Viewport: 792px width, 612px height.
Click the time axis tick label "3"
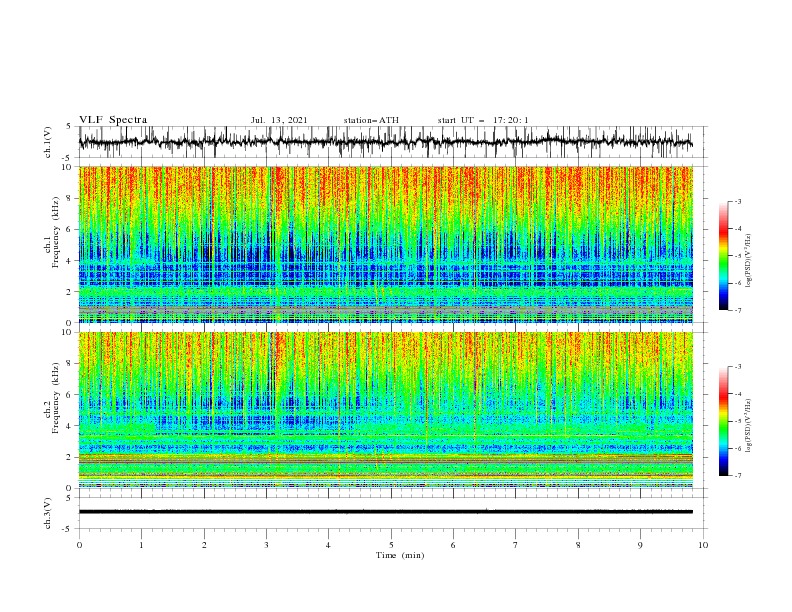click(266, 545)
